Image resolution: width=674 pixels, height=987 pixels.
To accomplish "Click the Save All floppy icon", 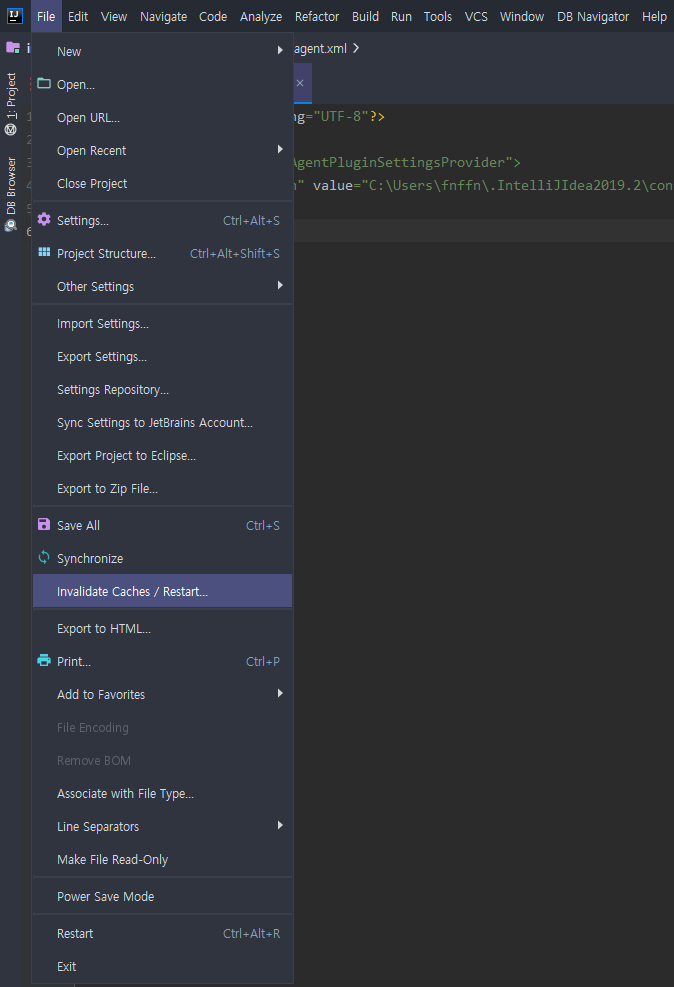I will pyautogui.click(x=44, y=524).
